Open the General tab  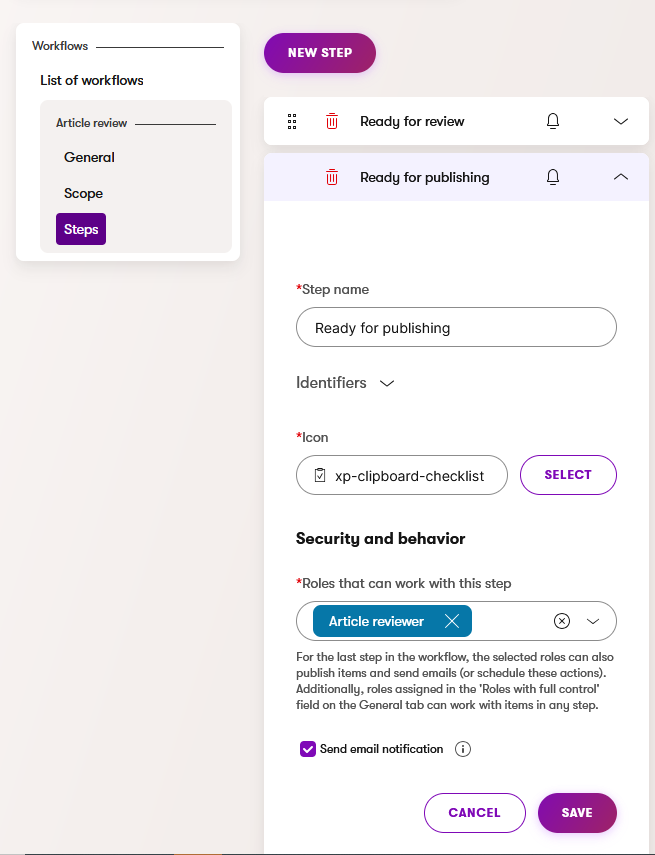pos(89,157)
